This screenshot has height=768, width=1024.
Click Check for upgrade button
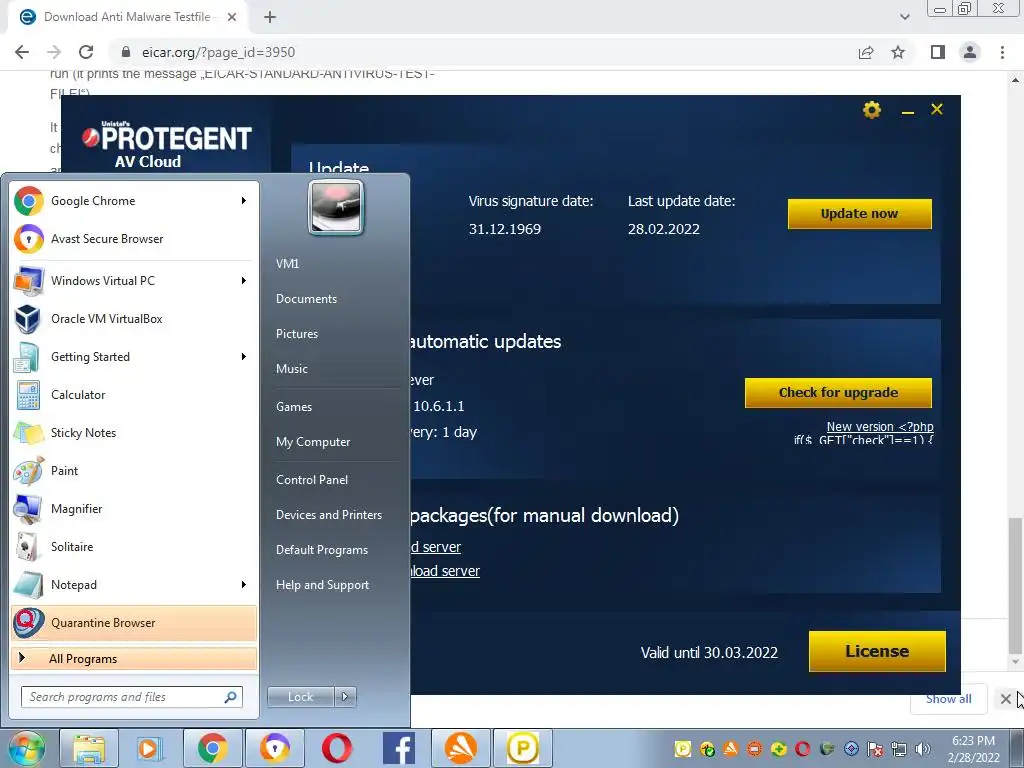coord(839,392)
